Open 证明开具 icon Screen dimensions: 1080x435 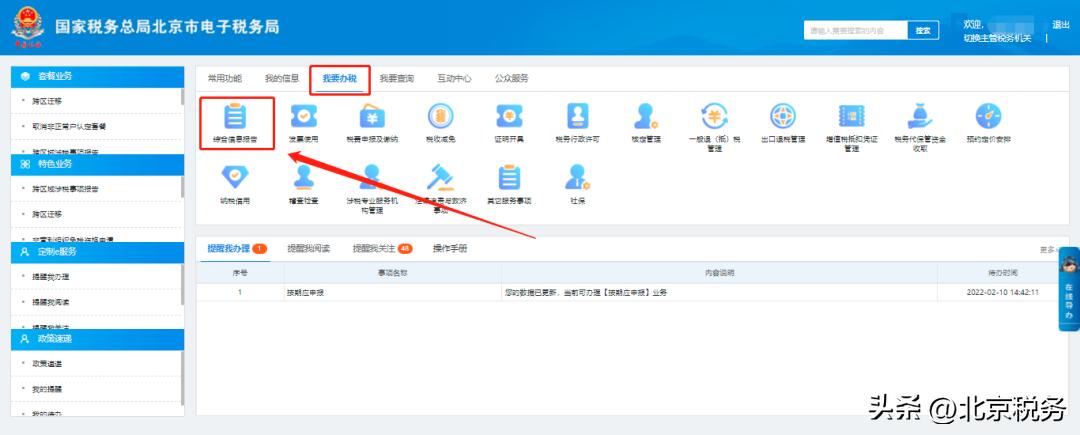(509, 116)
